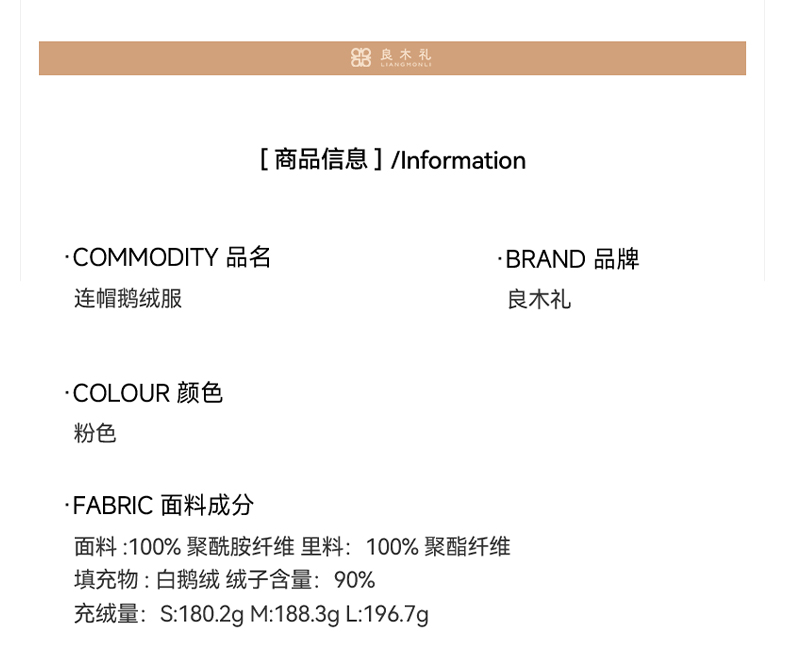790x660 pixels.
Task: Click the Liangmuli logo icon in banner
Action: pos(360,58)
